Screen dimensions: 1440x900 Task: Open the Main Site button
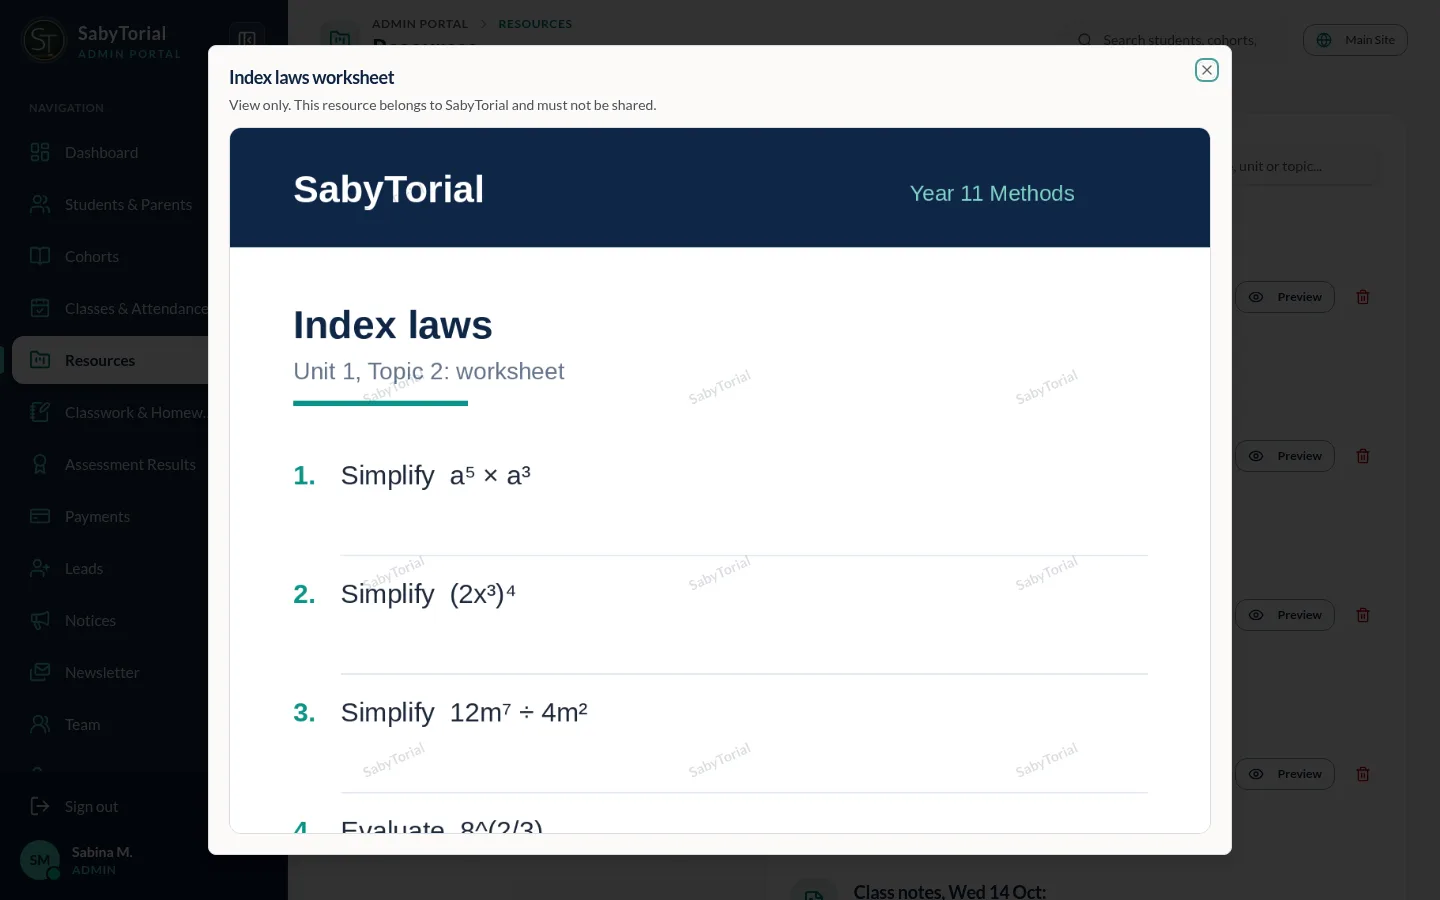tap(1355, 40)
